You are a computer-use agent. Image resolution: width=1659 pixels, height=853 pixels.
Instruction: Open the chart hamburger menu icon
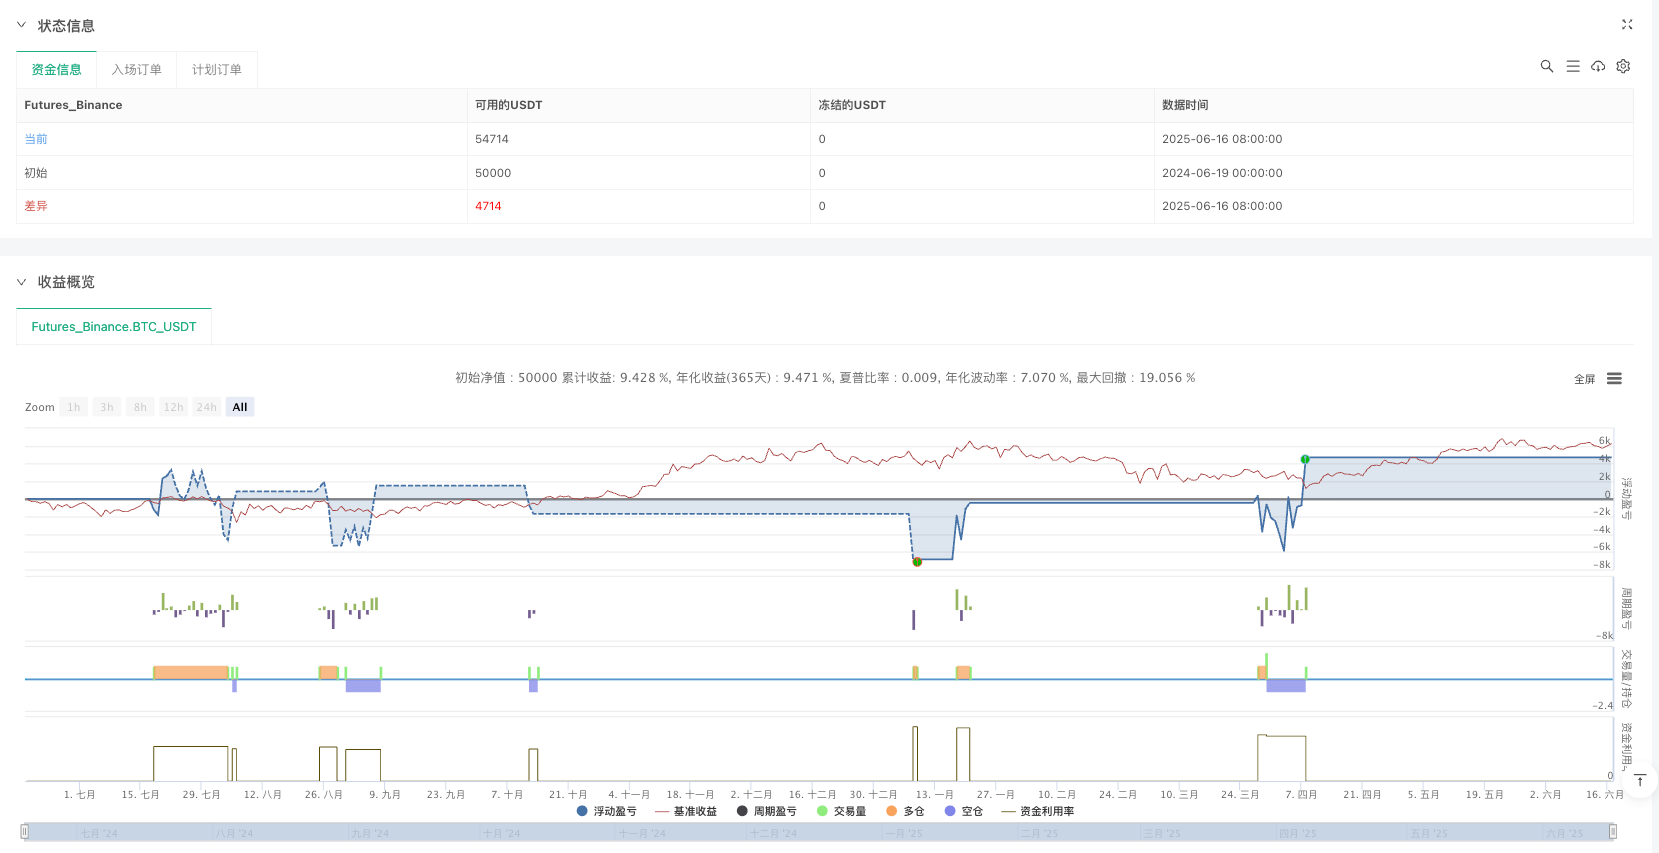tap(1614, 379)
